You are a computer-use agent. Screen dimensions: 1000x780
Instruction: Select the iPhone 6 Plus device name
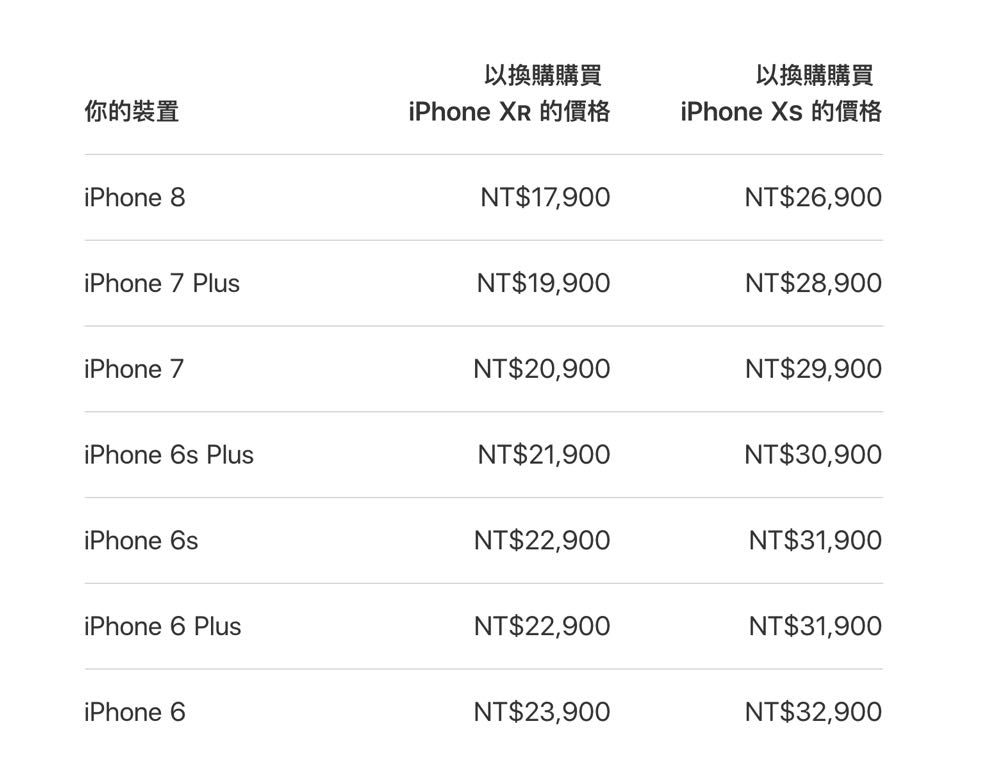click(x=162, y=627)
